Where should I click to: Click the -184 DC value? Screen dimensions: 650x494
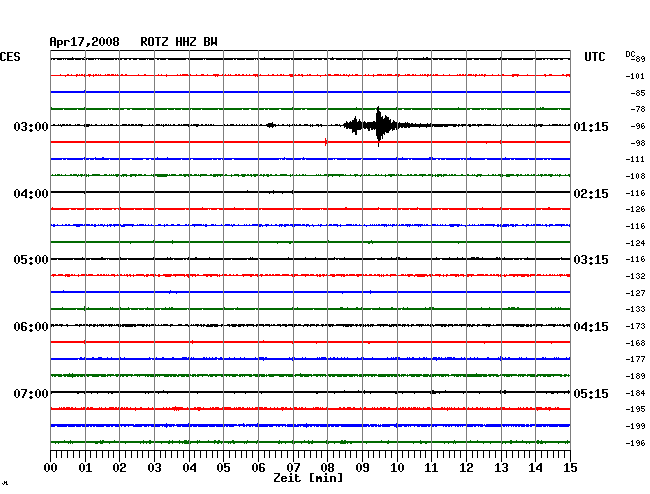click(x=635, y=393)
